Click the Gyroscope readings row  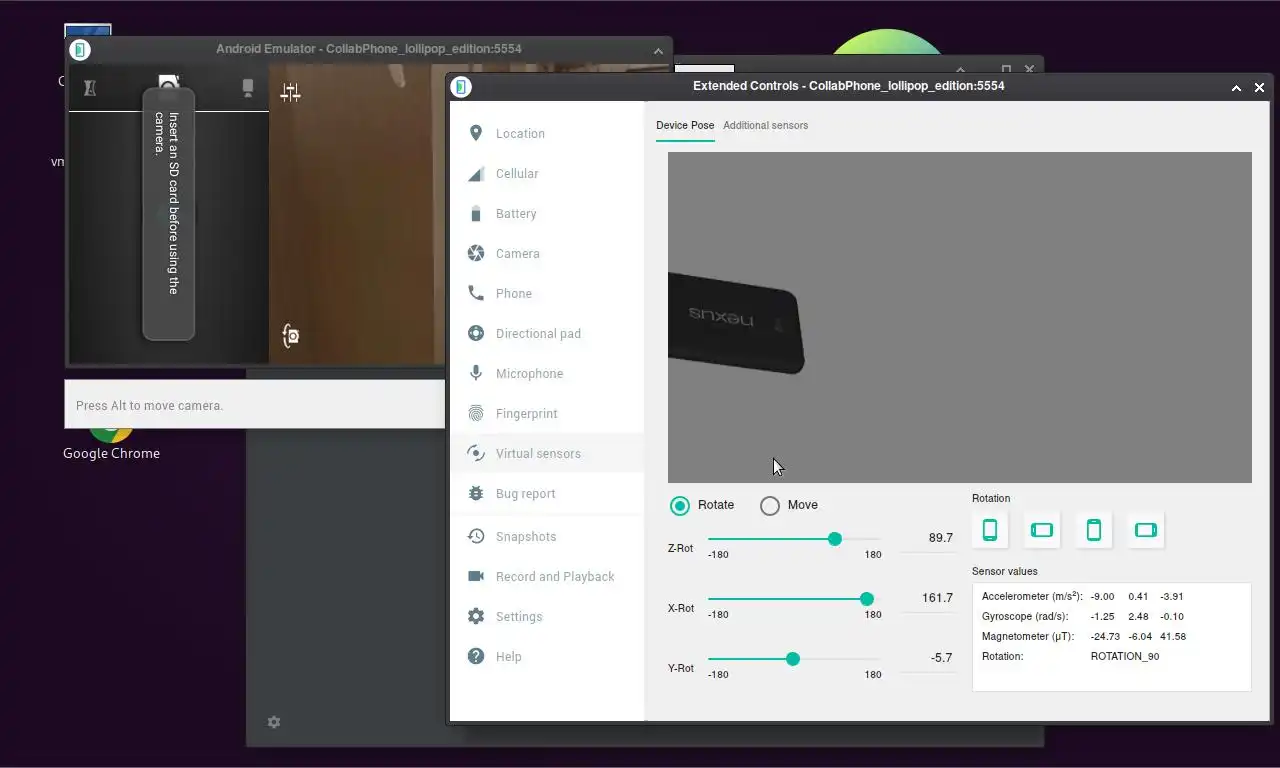click(1084, 617)
